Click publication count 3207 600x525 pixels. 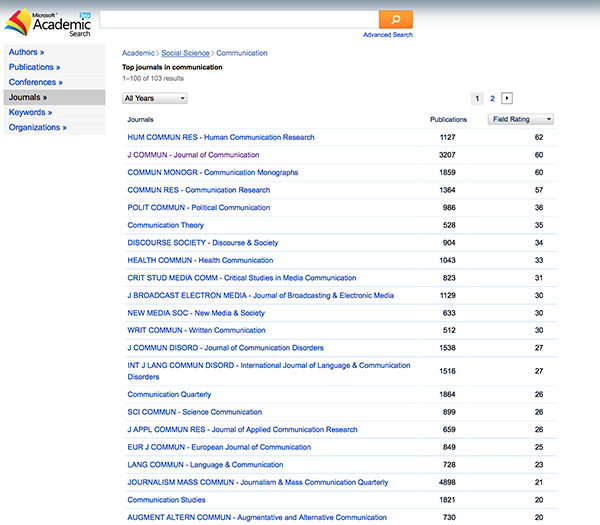tap(447, 155)
